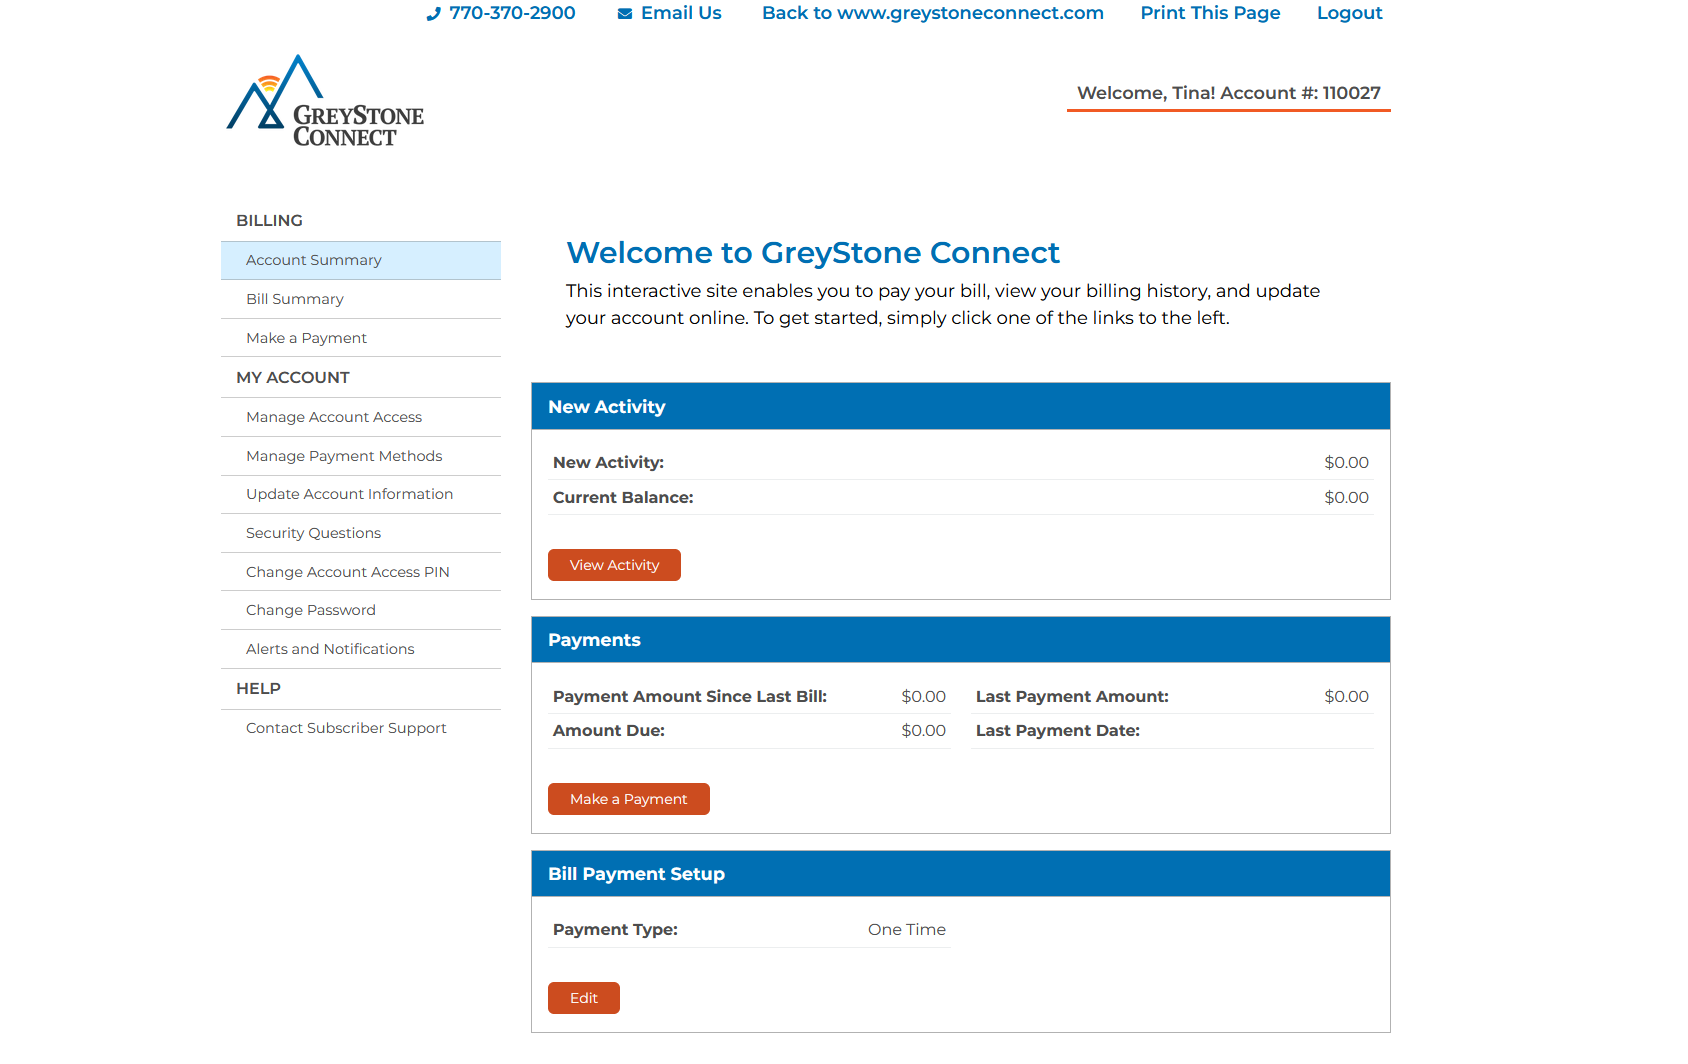Click the Welcome, Tina! Account # text
Image resolution: width=1688 pixels, height=1064 pixels.
point(1229,93)
